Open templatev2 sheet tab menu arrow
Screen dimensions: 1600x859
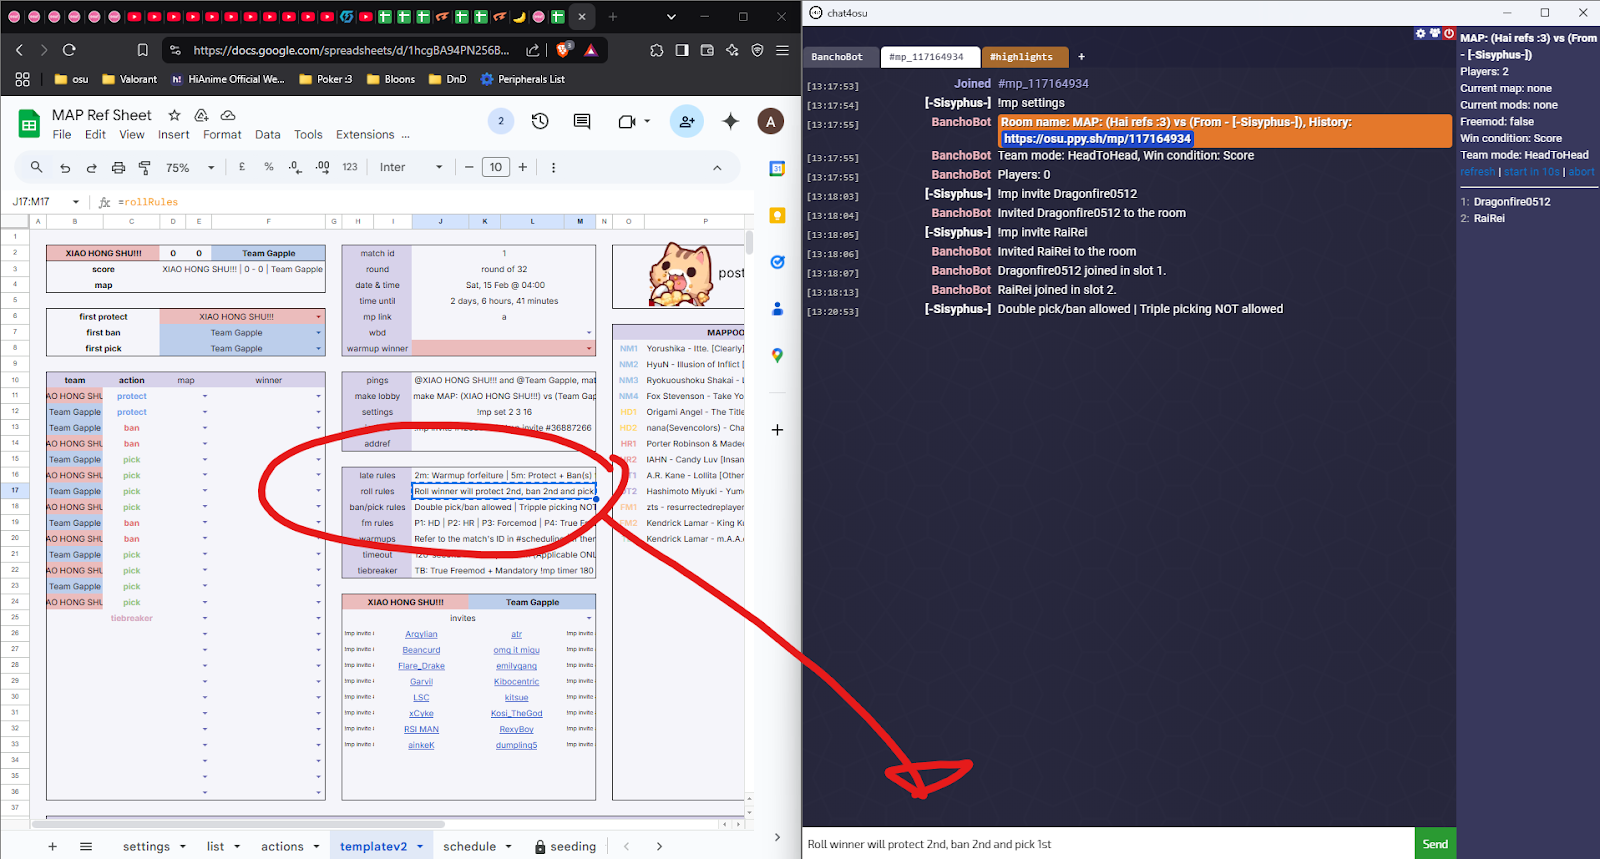pos(420,846)
